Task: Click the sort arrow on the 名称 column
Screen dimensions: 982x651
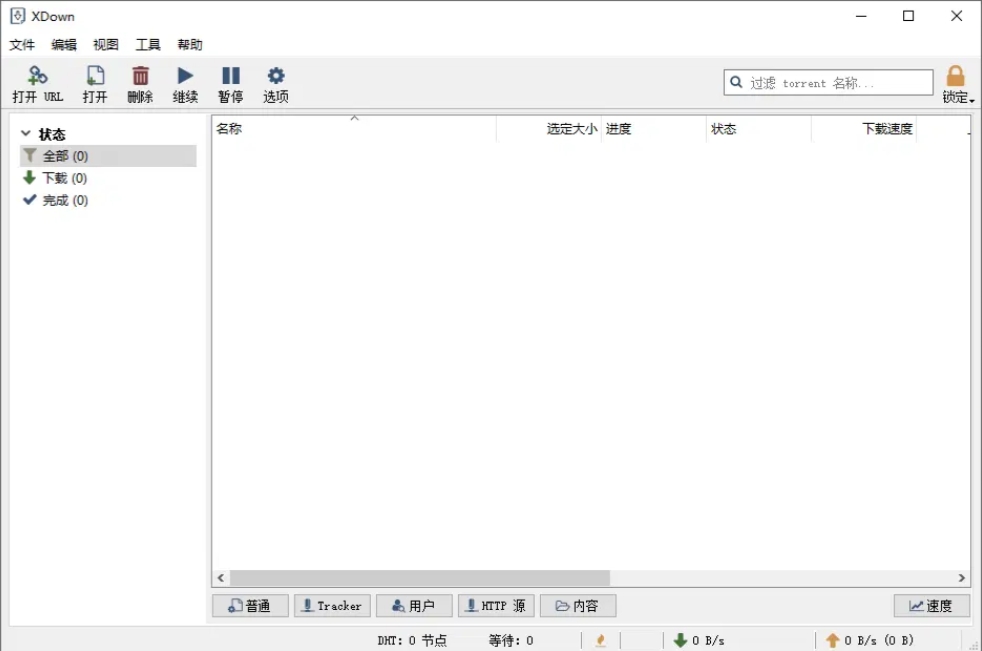Action: pos(354,118)
